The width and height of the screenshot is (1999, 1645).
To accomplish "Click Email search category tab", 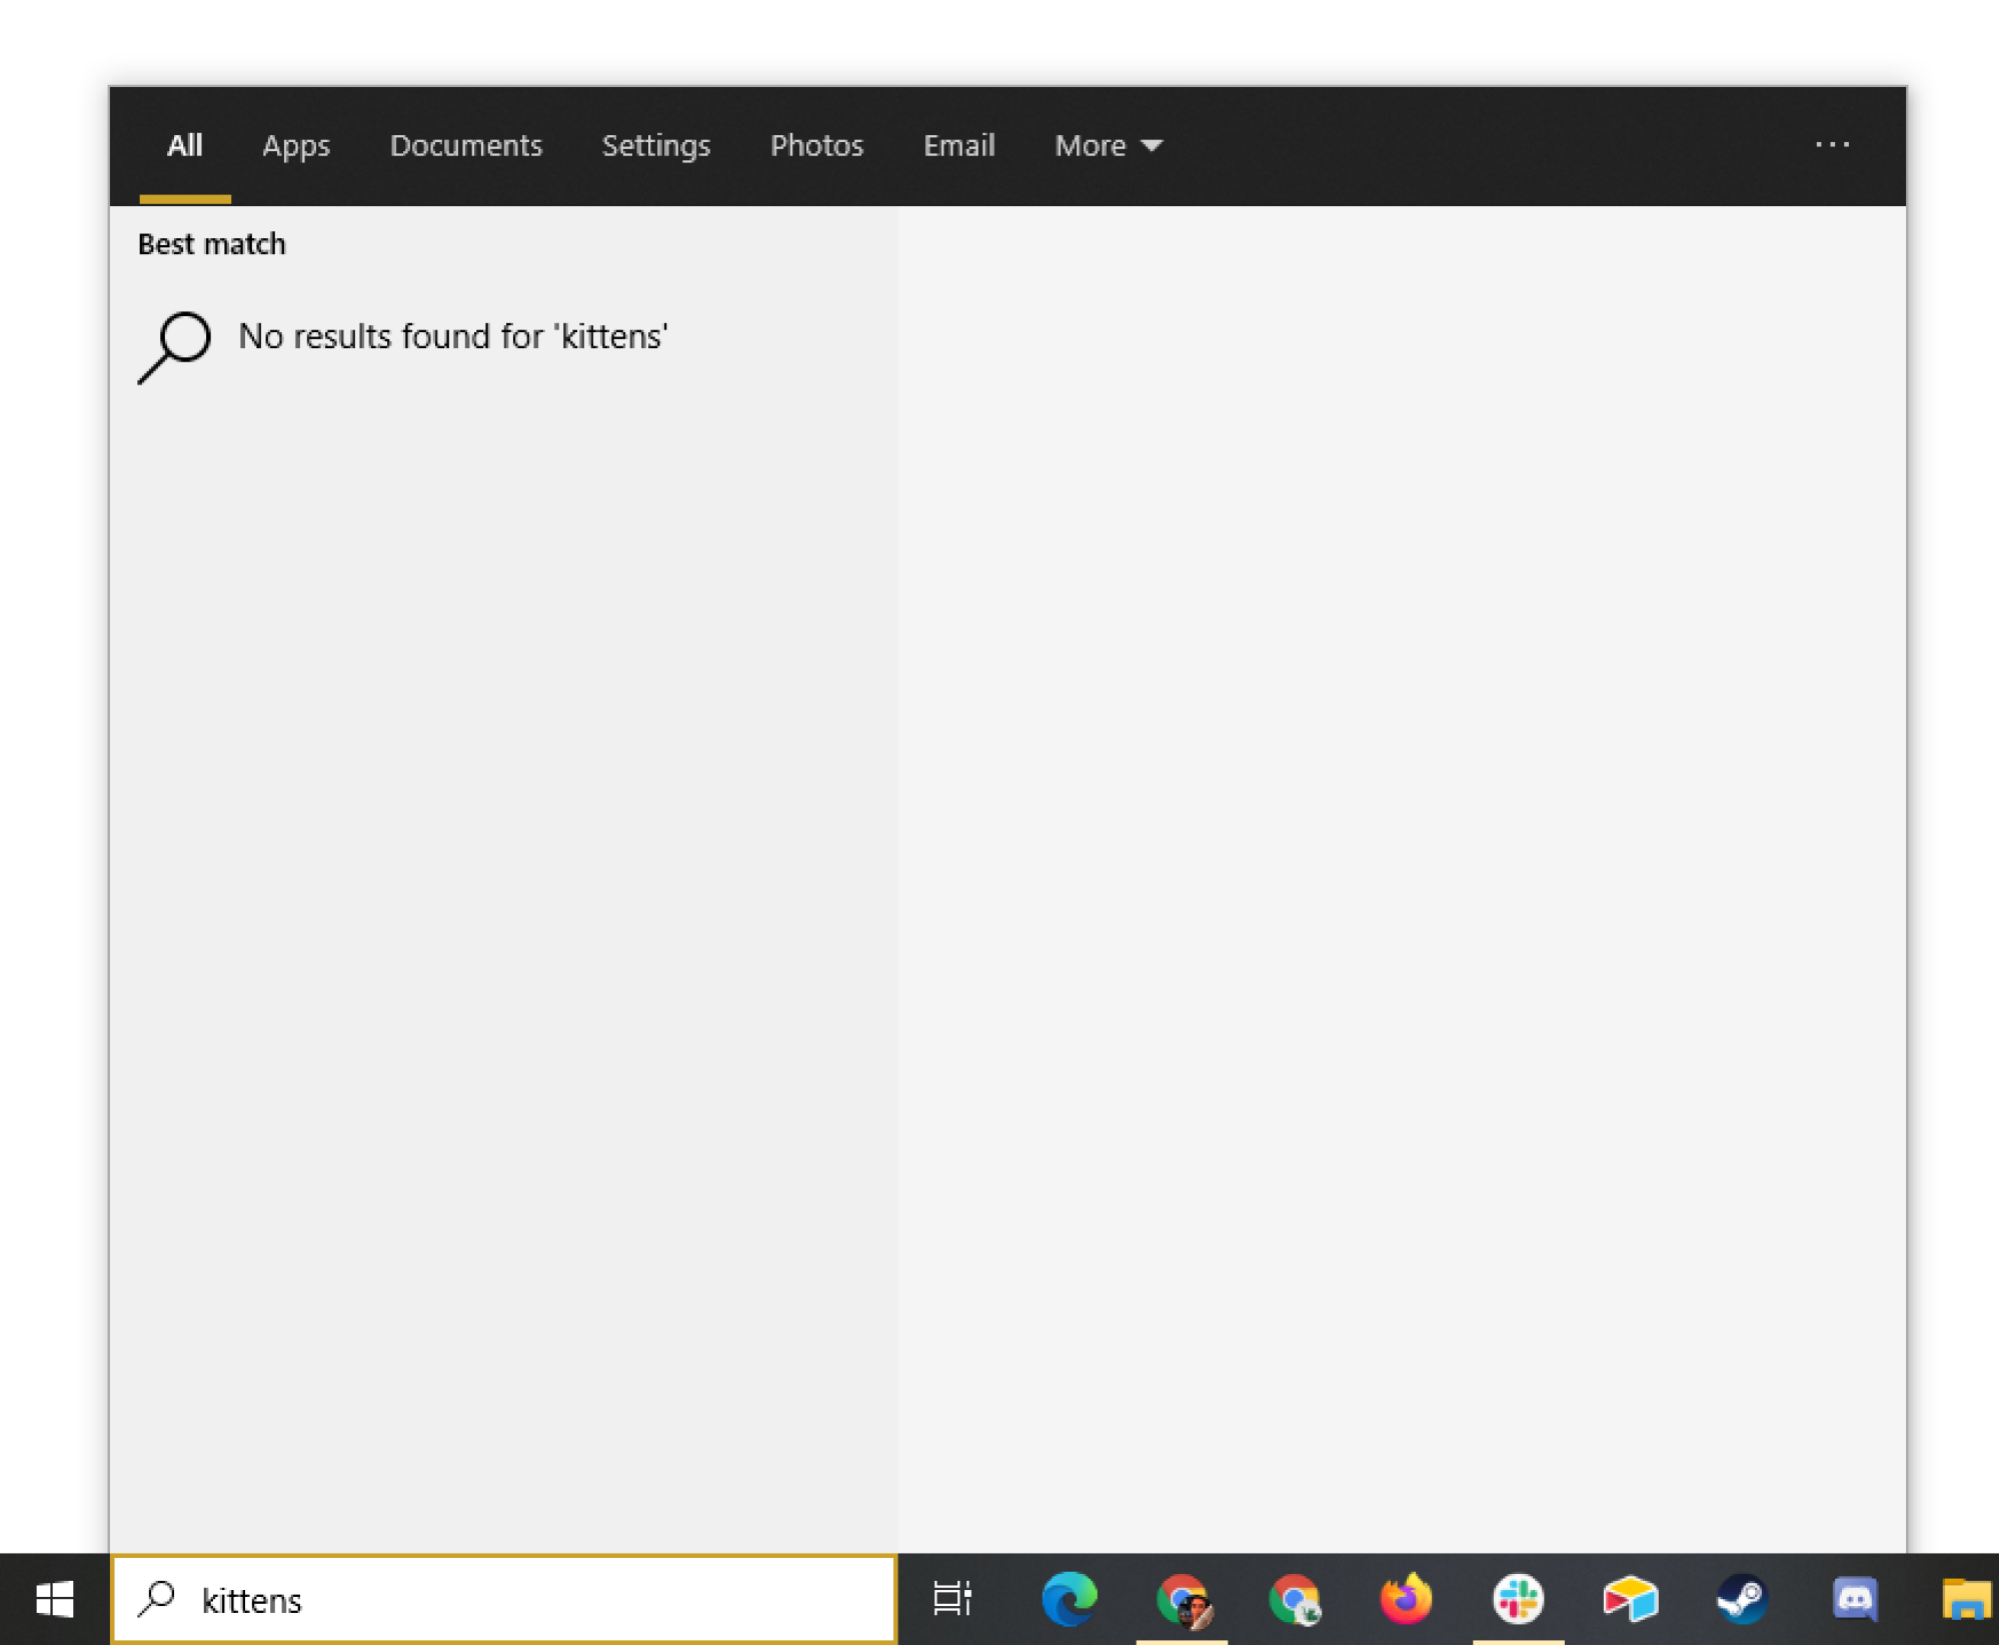I will click(x=958, y=146).
